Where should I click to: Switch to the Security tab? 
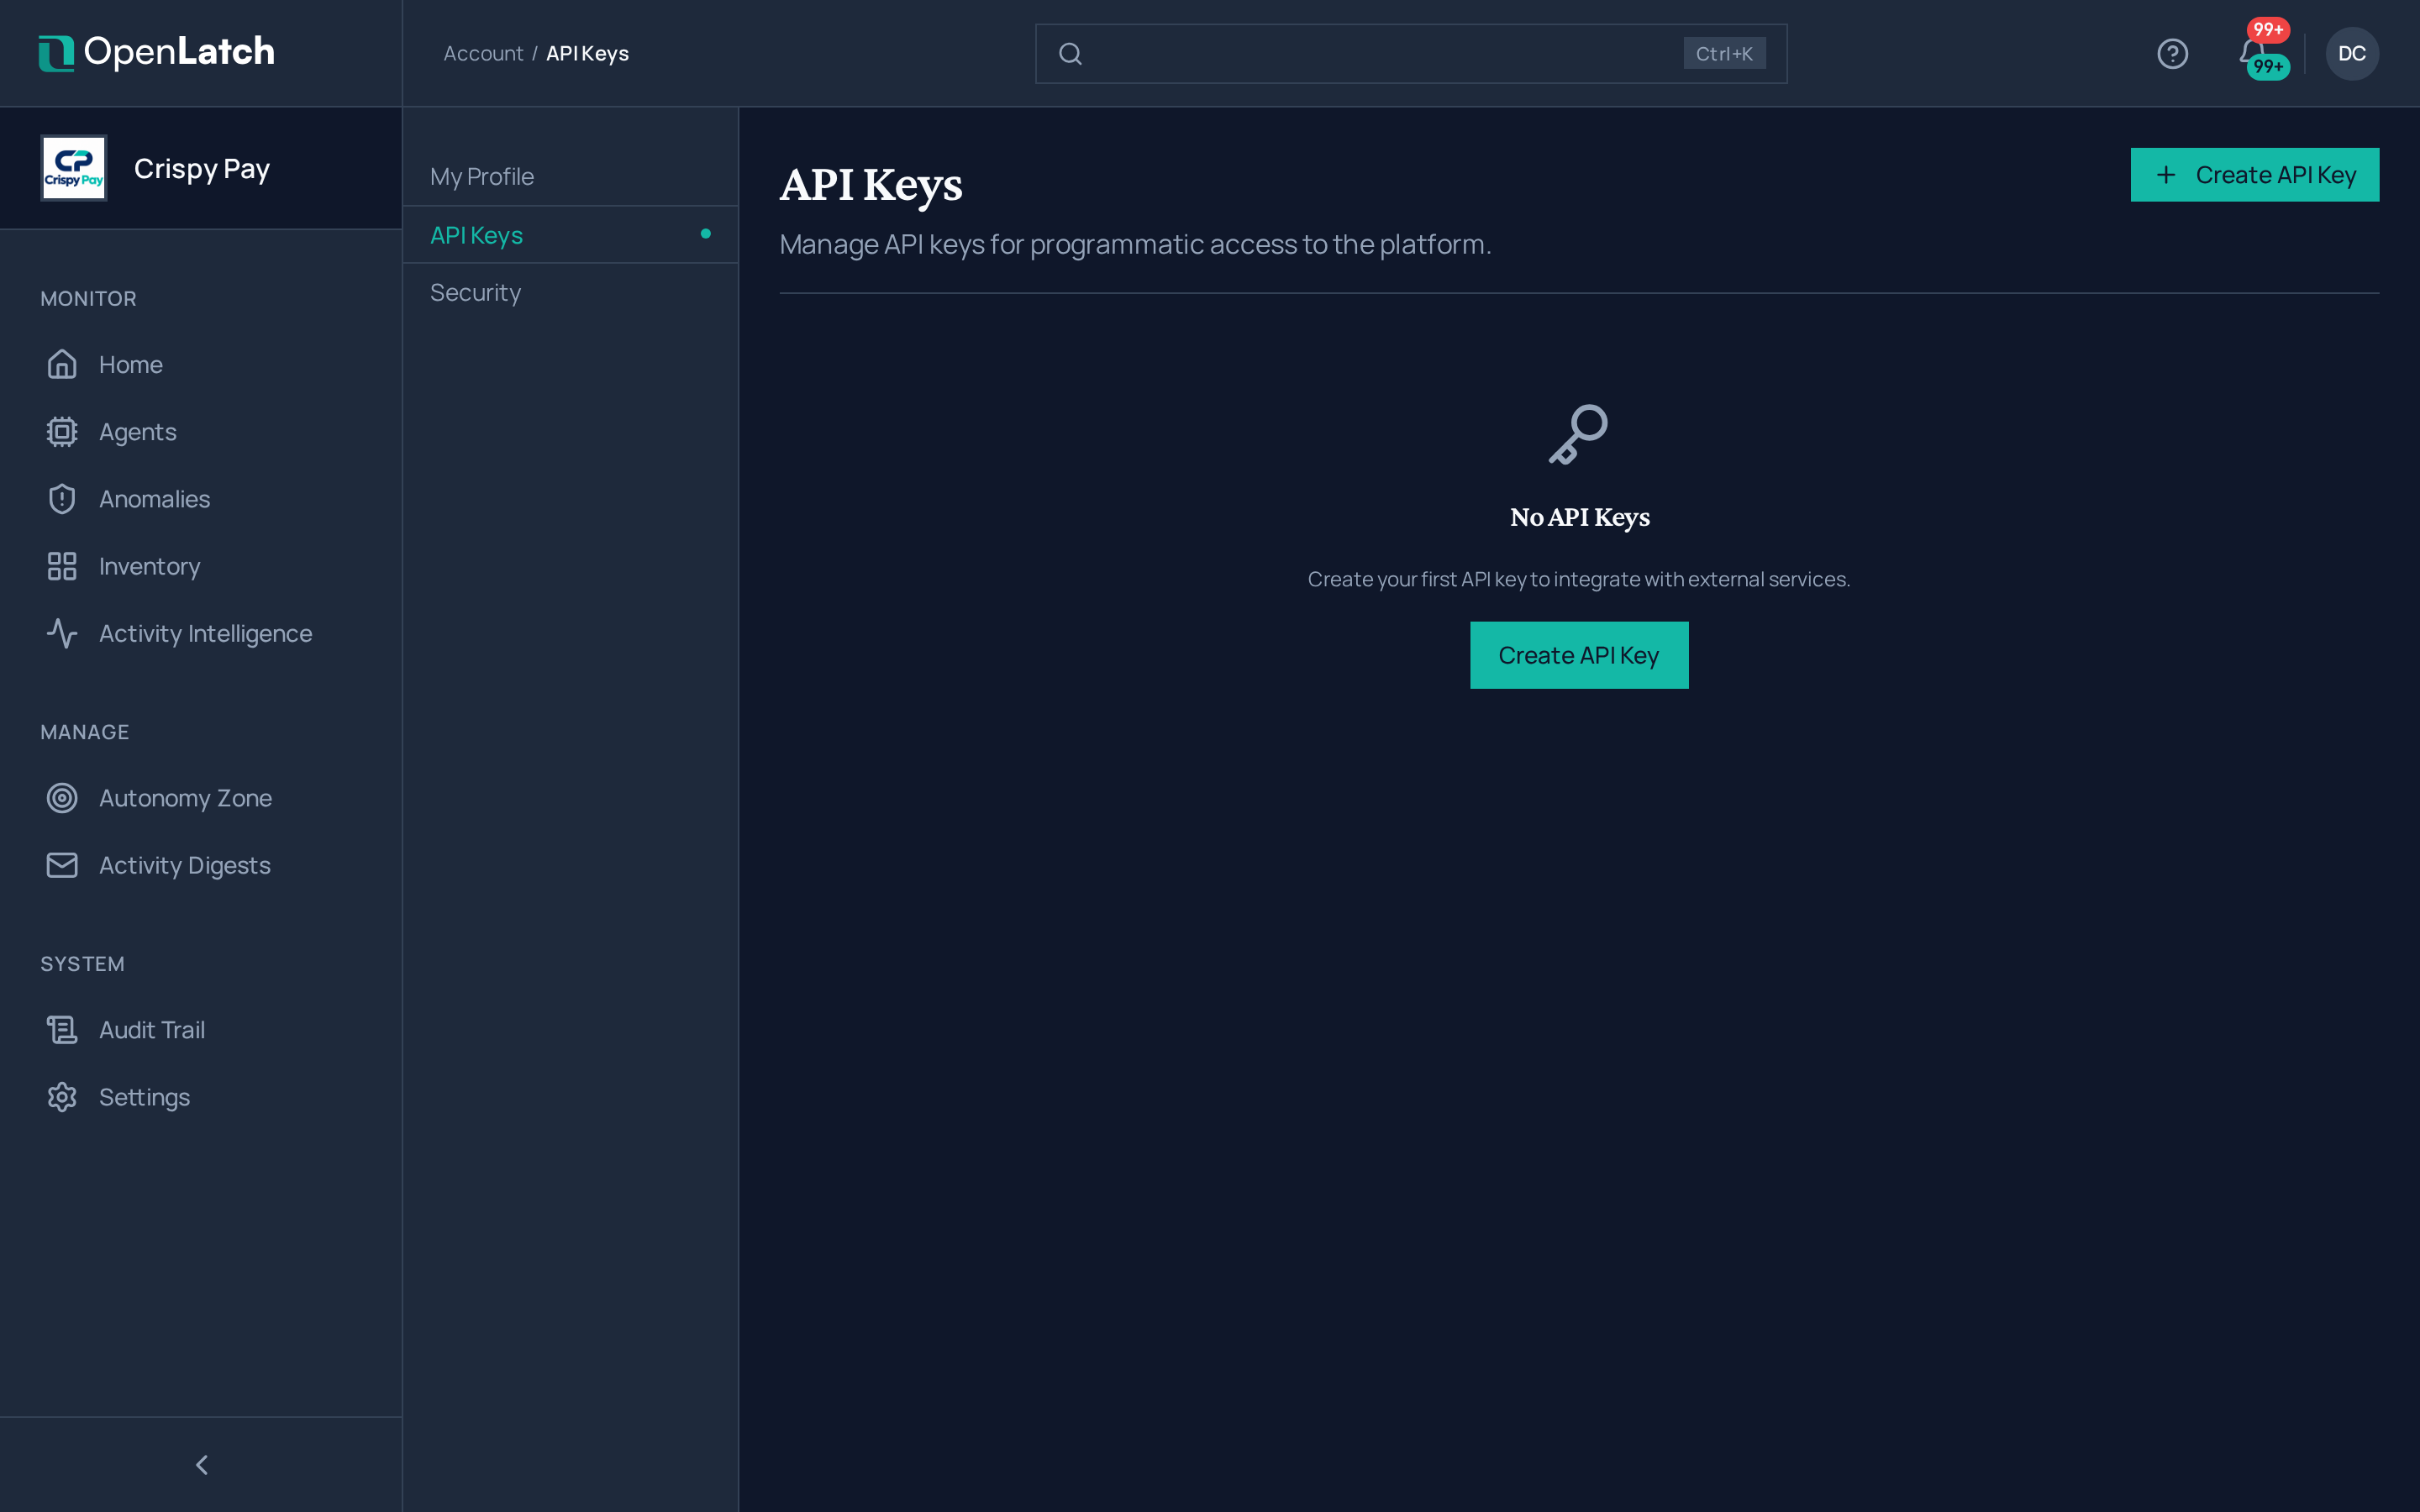(x=570, y=292)
